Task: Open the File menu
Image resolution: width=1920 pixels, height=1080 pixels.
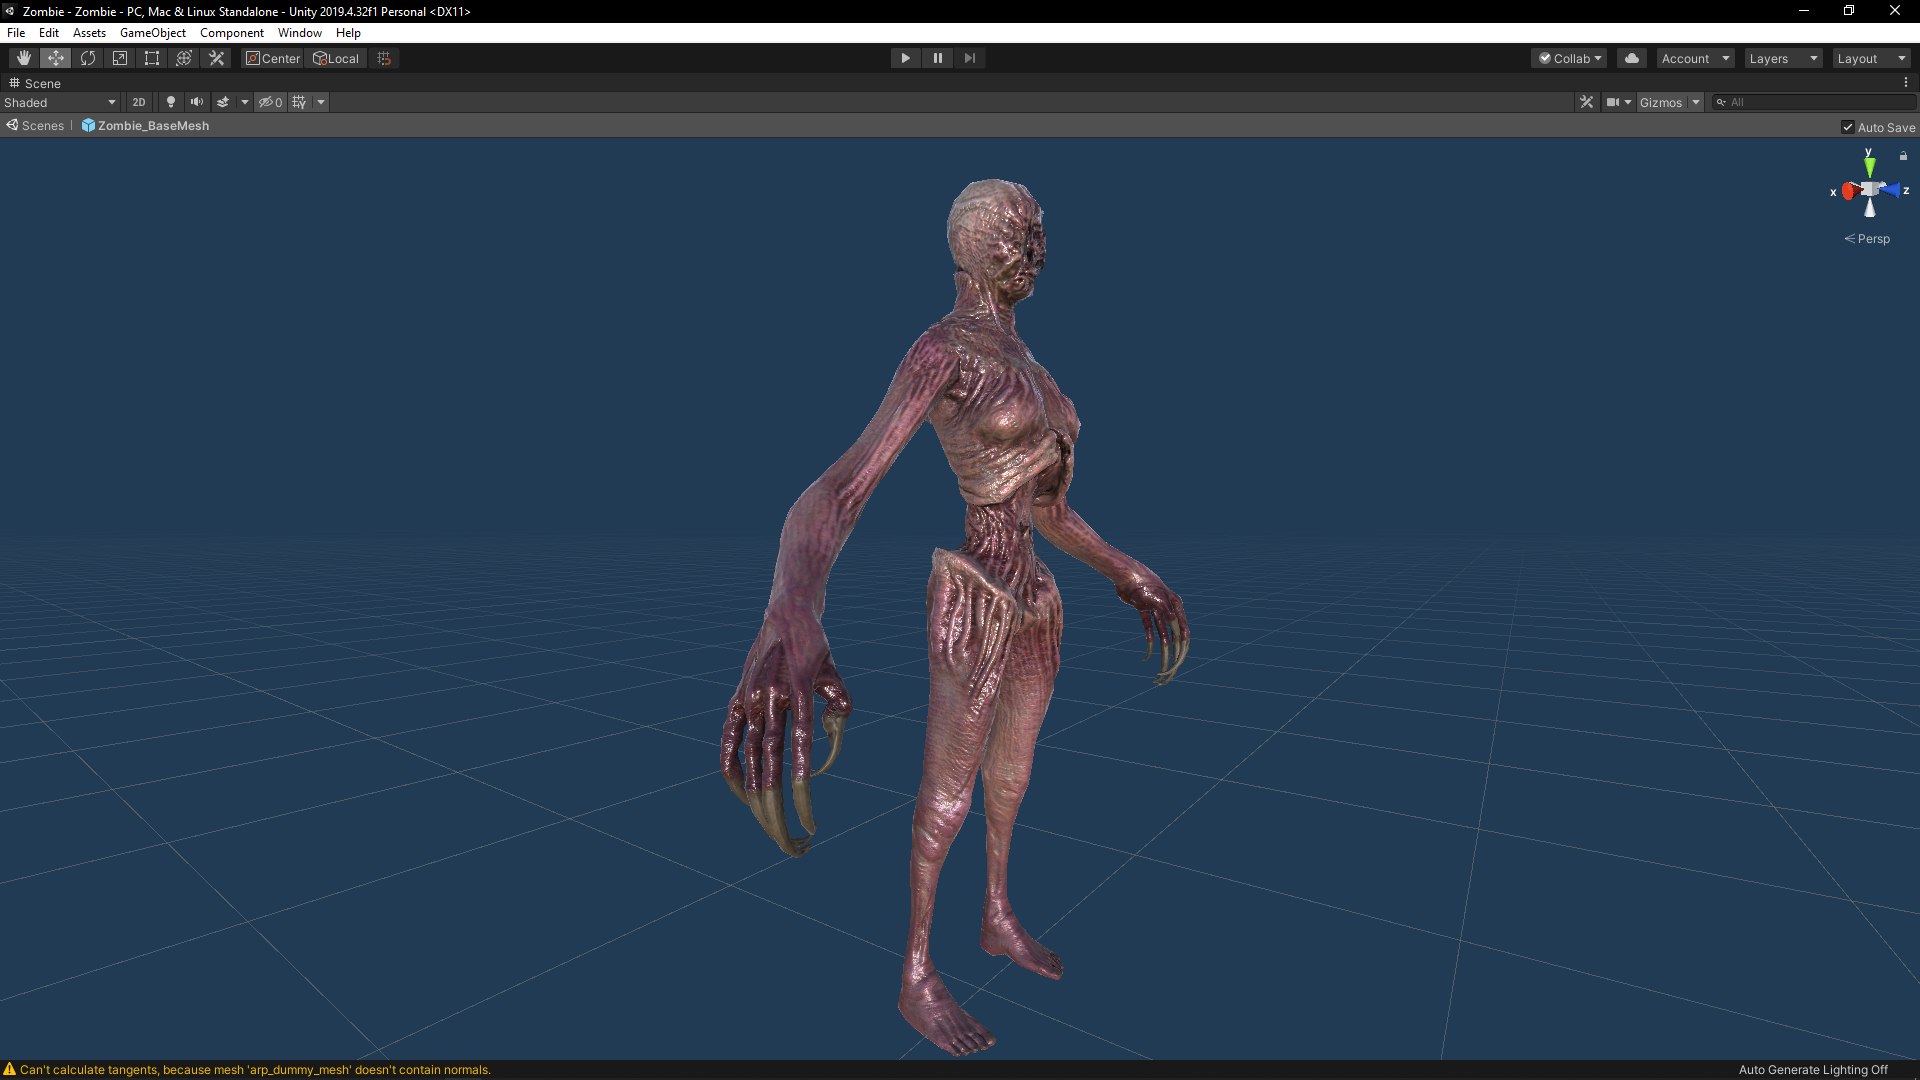Action: (x=16, y=32)
